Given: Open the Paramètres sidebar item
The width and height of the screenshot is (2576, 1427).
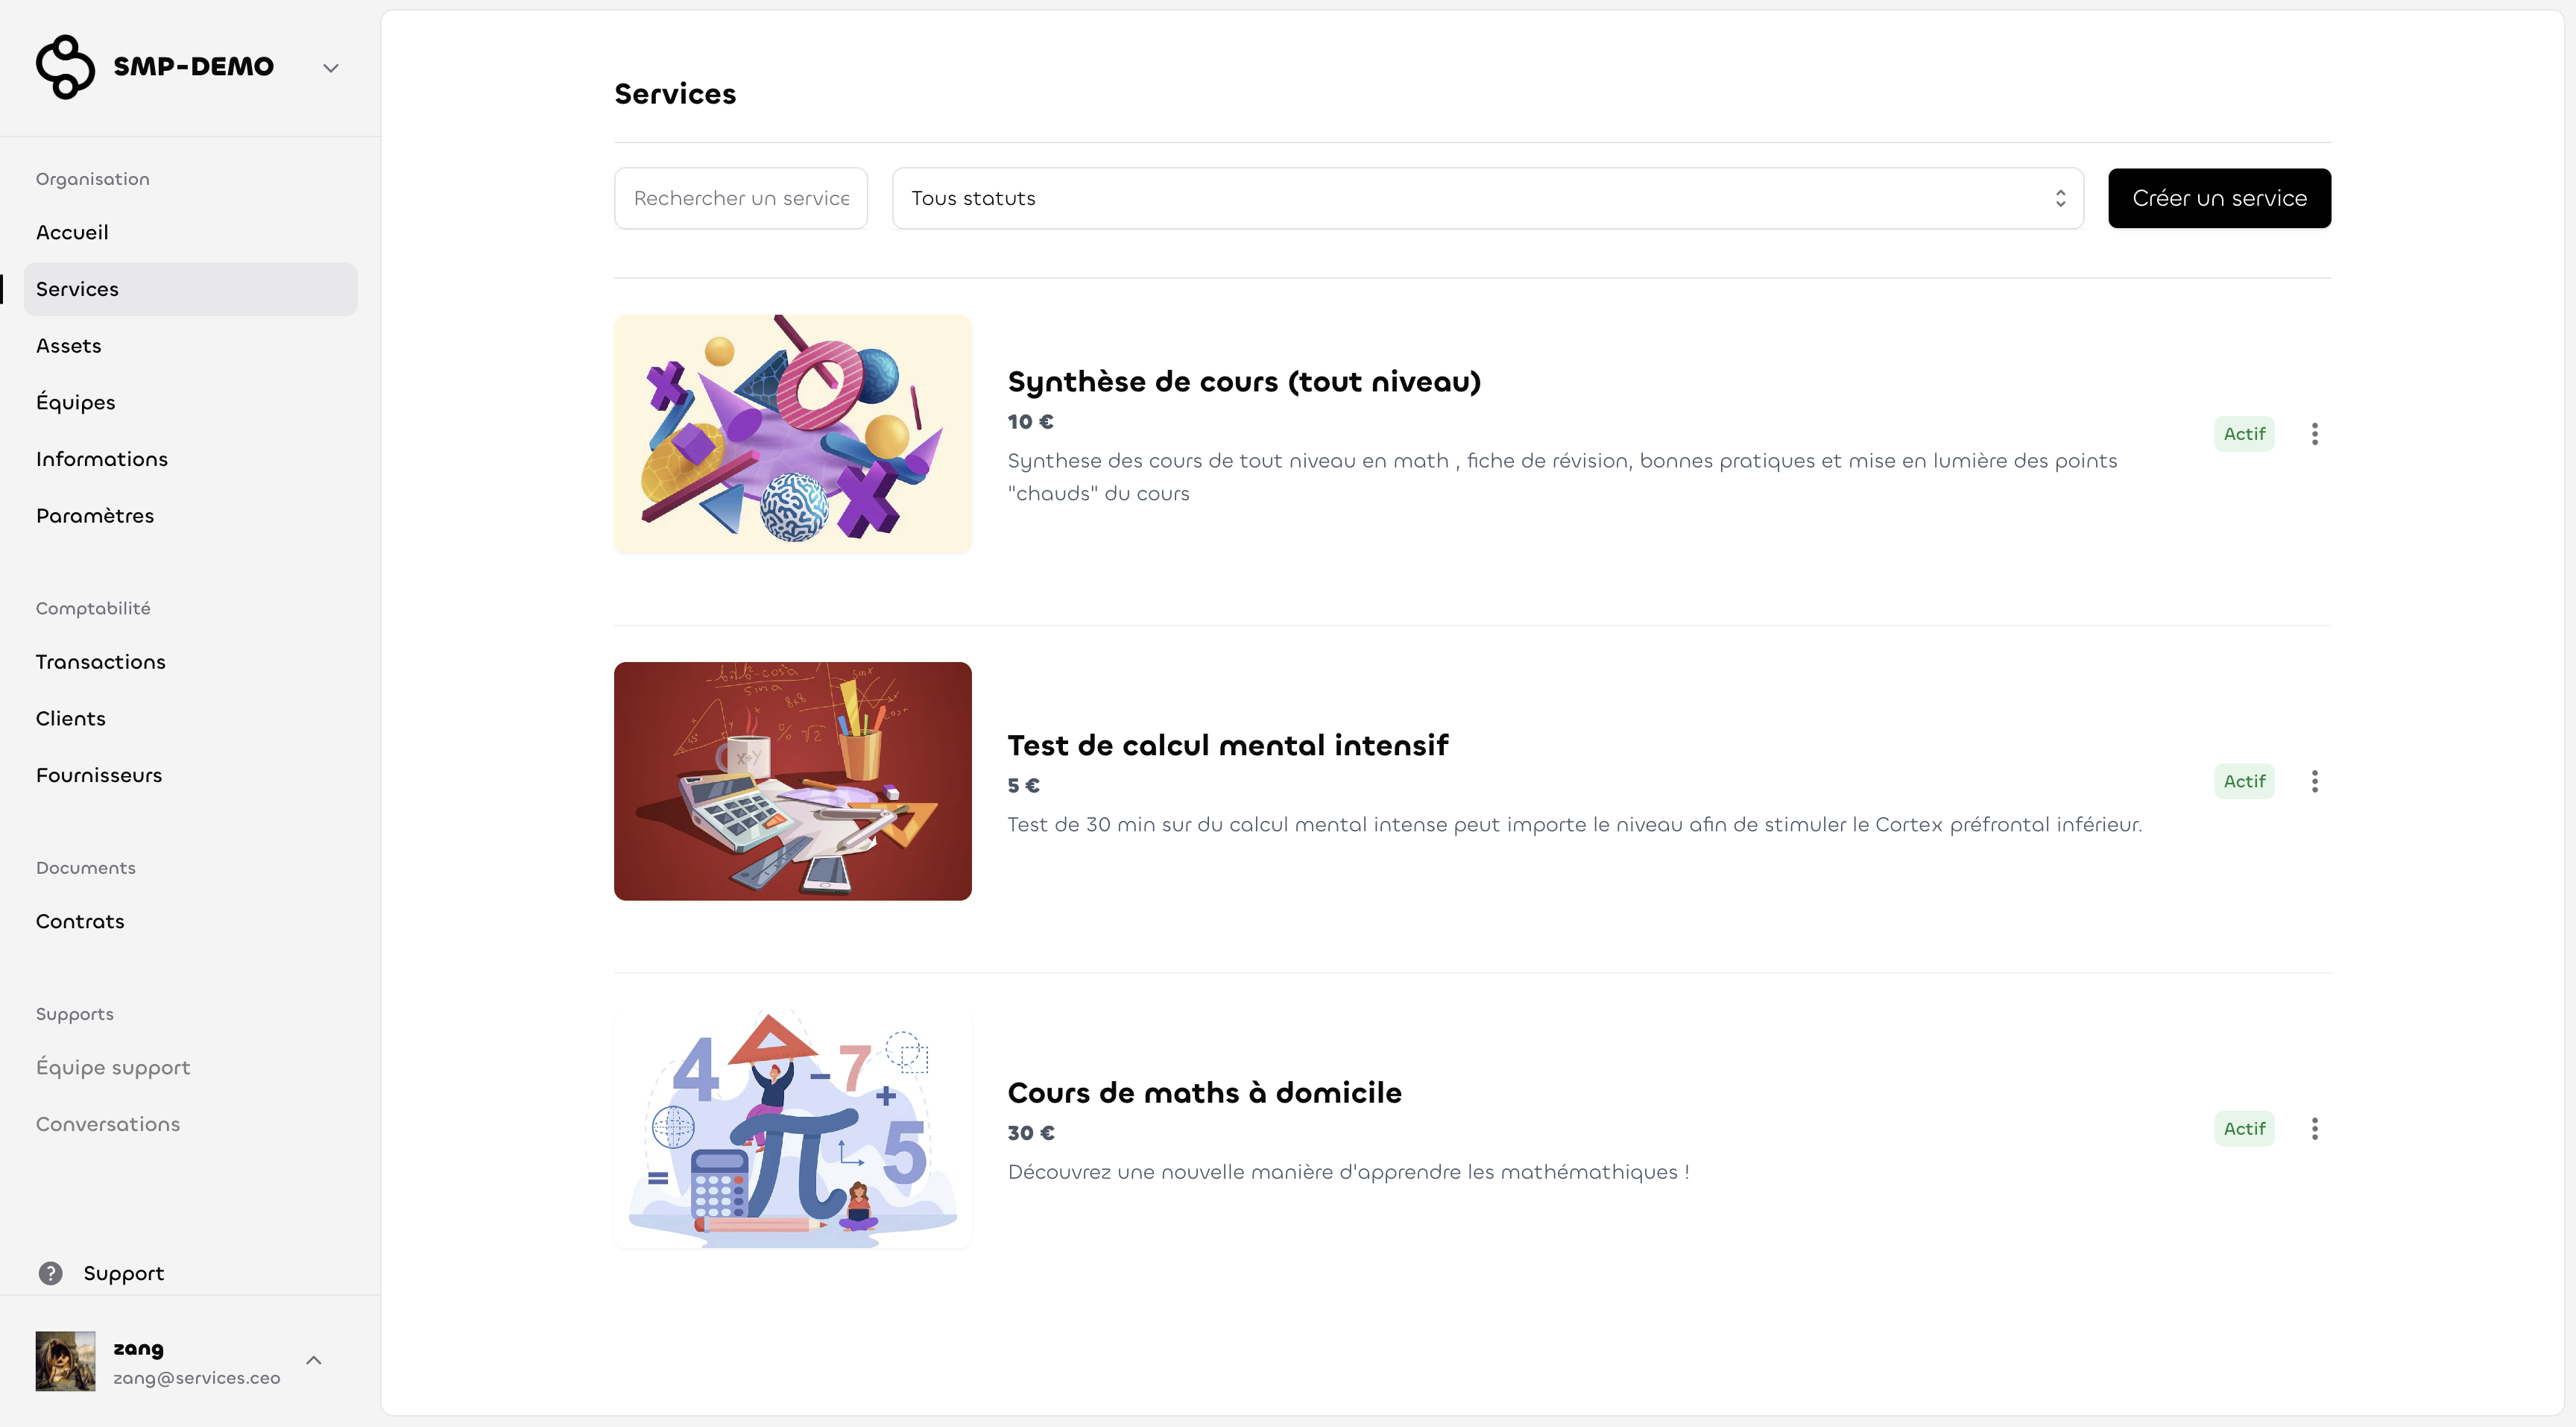Looking at the screenshot, I should click(x=95, y=516).
